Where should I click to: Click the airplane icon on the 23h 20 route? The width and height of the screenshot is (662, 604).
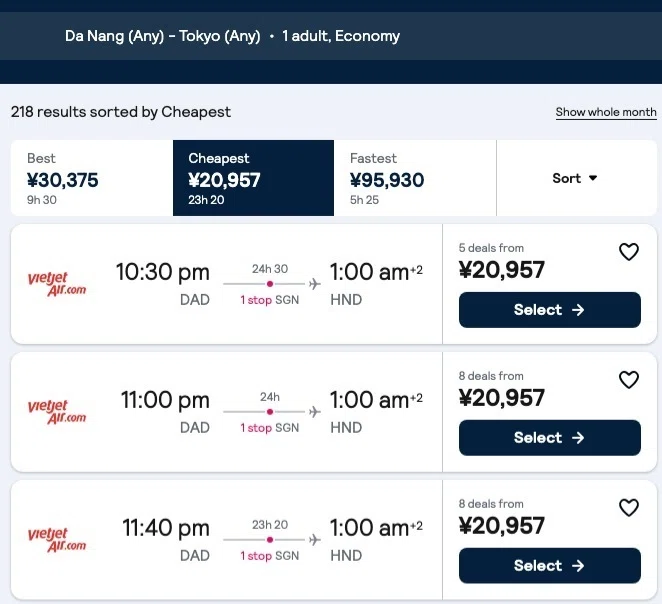click(315, 539)
